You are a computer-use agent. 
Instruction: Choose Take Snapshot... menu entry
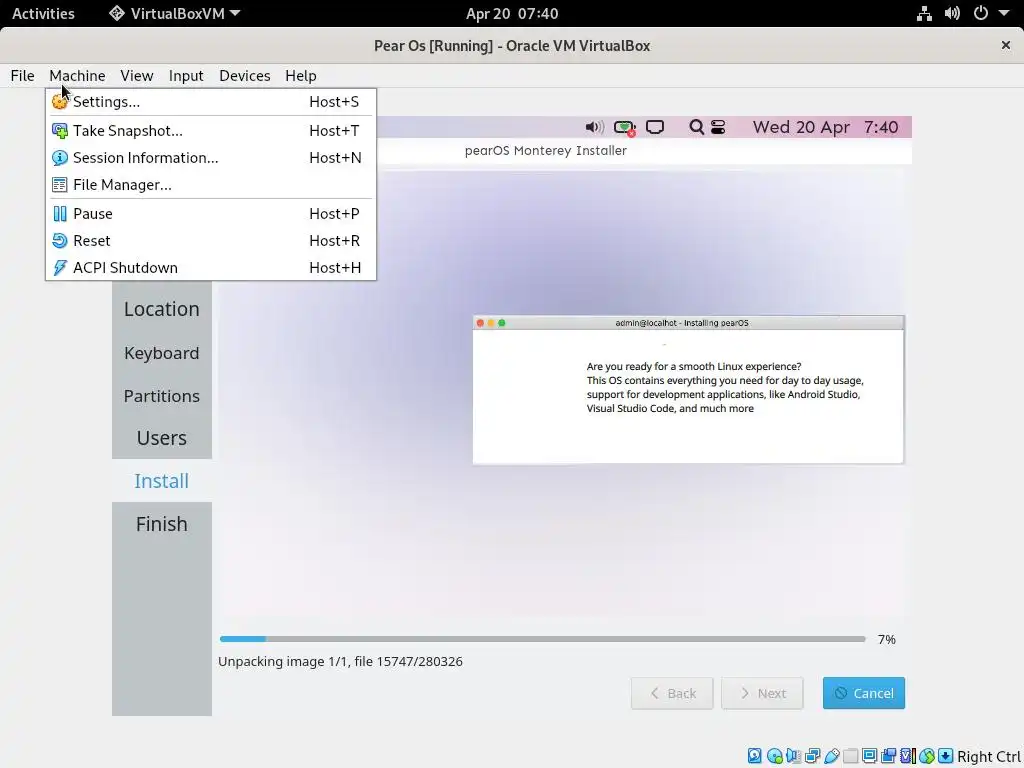click(211, 131)
